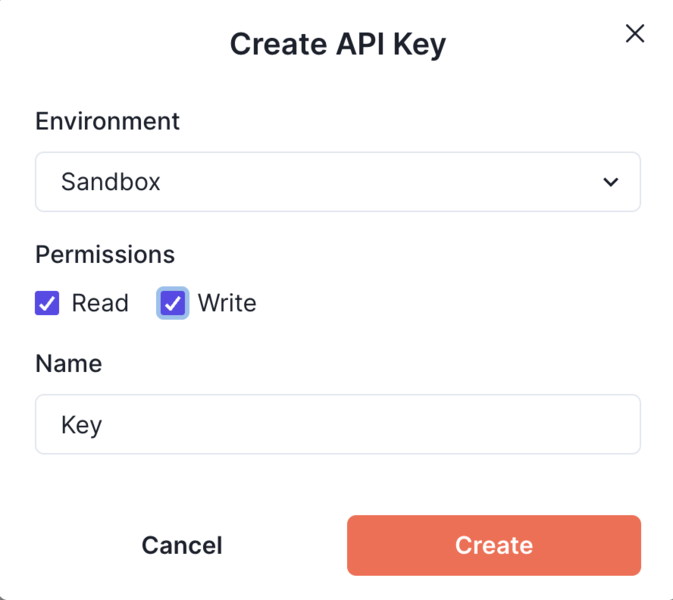
Task: Click the Read permission label
Action: [100, 303]
